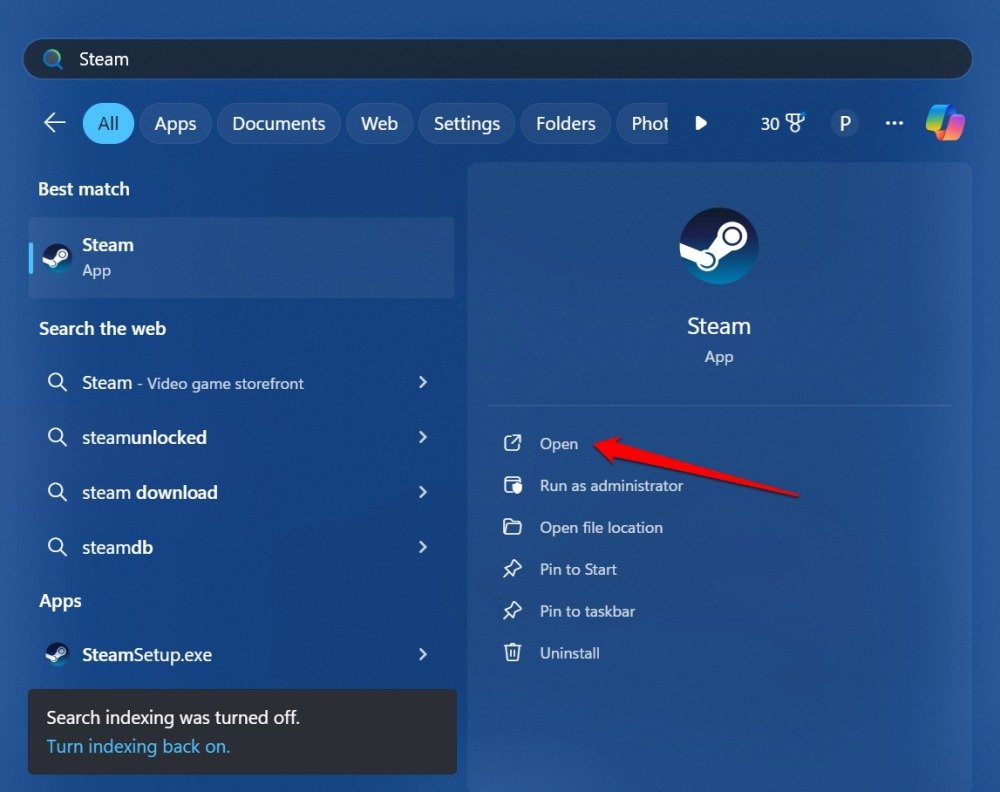Click the P profile avatar
The width and height of the screenshot is (1000, 792).
844,123
